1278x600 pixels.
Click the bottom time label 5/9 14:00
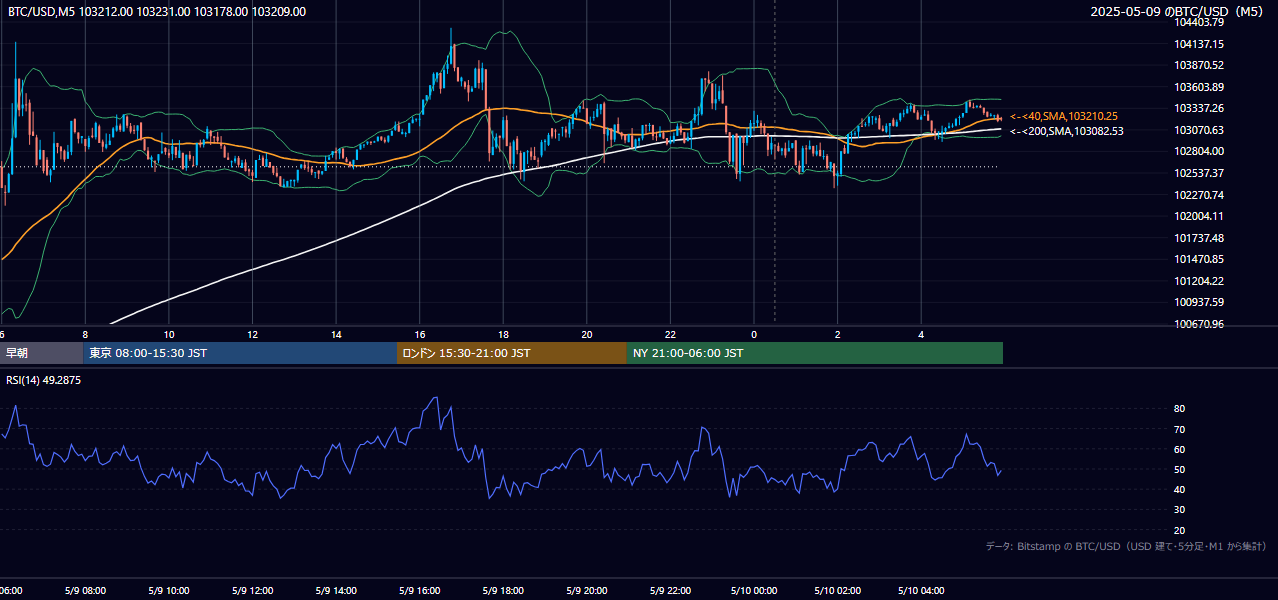[336, 591]
